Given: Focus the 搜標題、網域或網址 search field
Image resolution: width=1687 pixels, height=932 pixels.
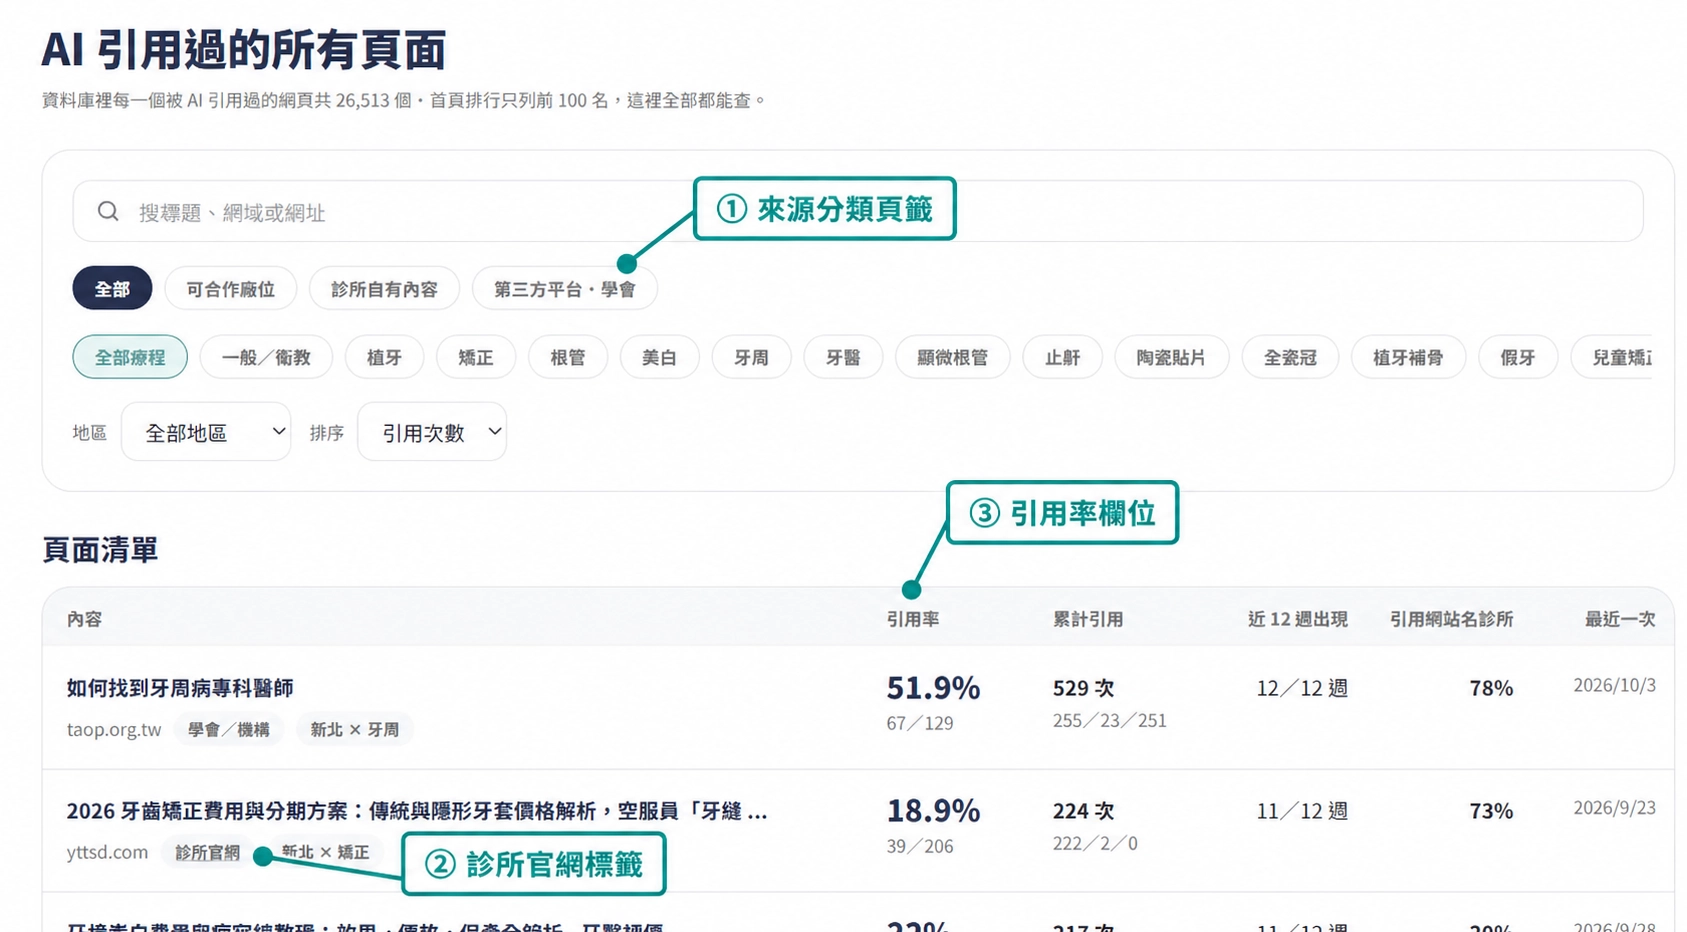Looking at the screenshot, I should point(857,211).
